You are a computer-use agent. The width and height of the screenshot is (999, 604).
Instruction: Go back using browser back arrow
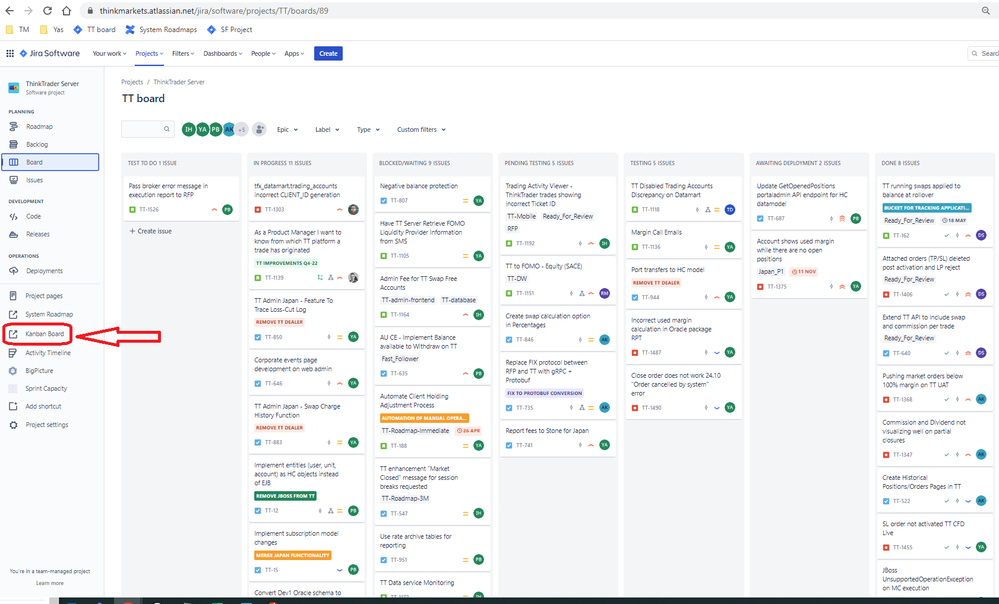tap(10, 11)
